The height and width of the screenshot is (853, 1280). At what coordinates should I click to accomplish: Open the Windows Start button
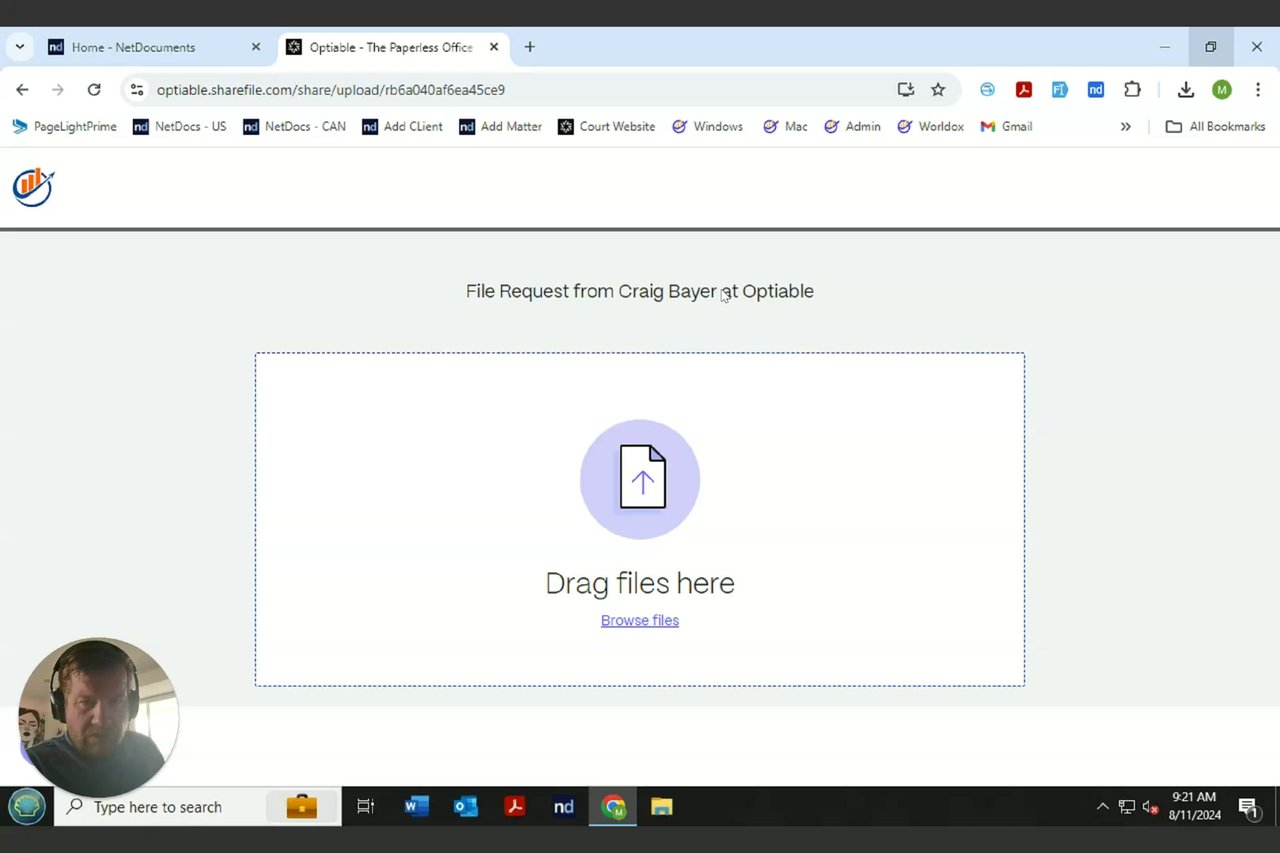(27, 807)
